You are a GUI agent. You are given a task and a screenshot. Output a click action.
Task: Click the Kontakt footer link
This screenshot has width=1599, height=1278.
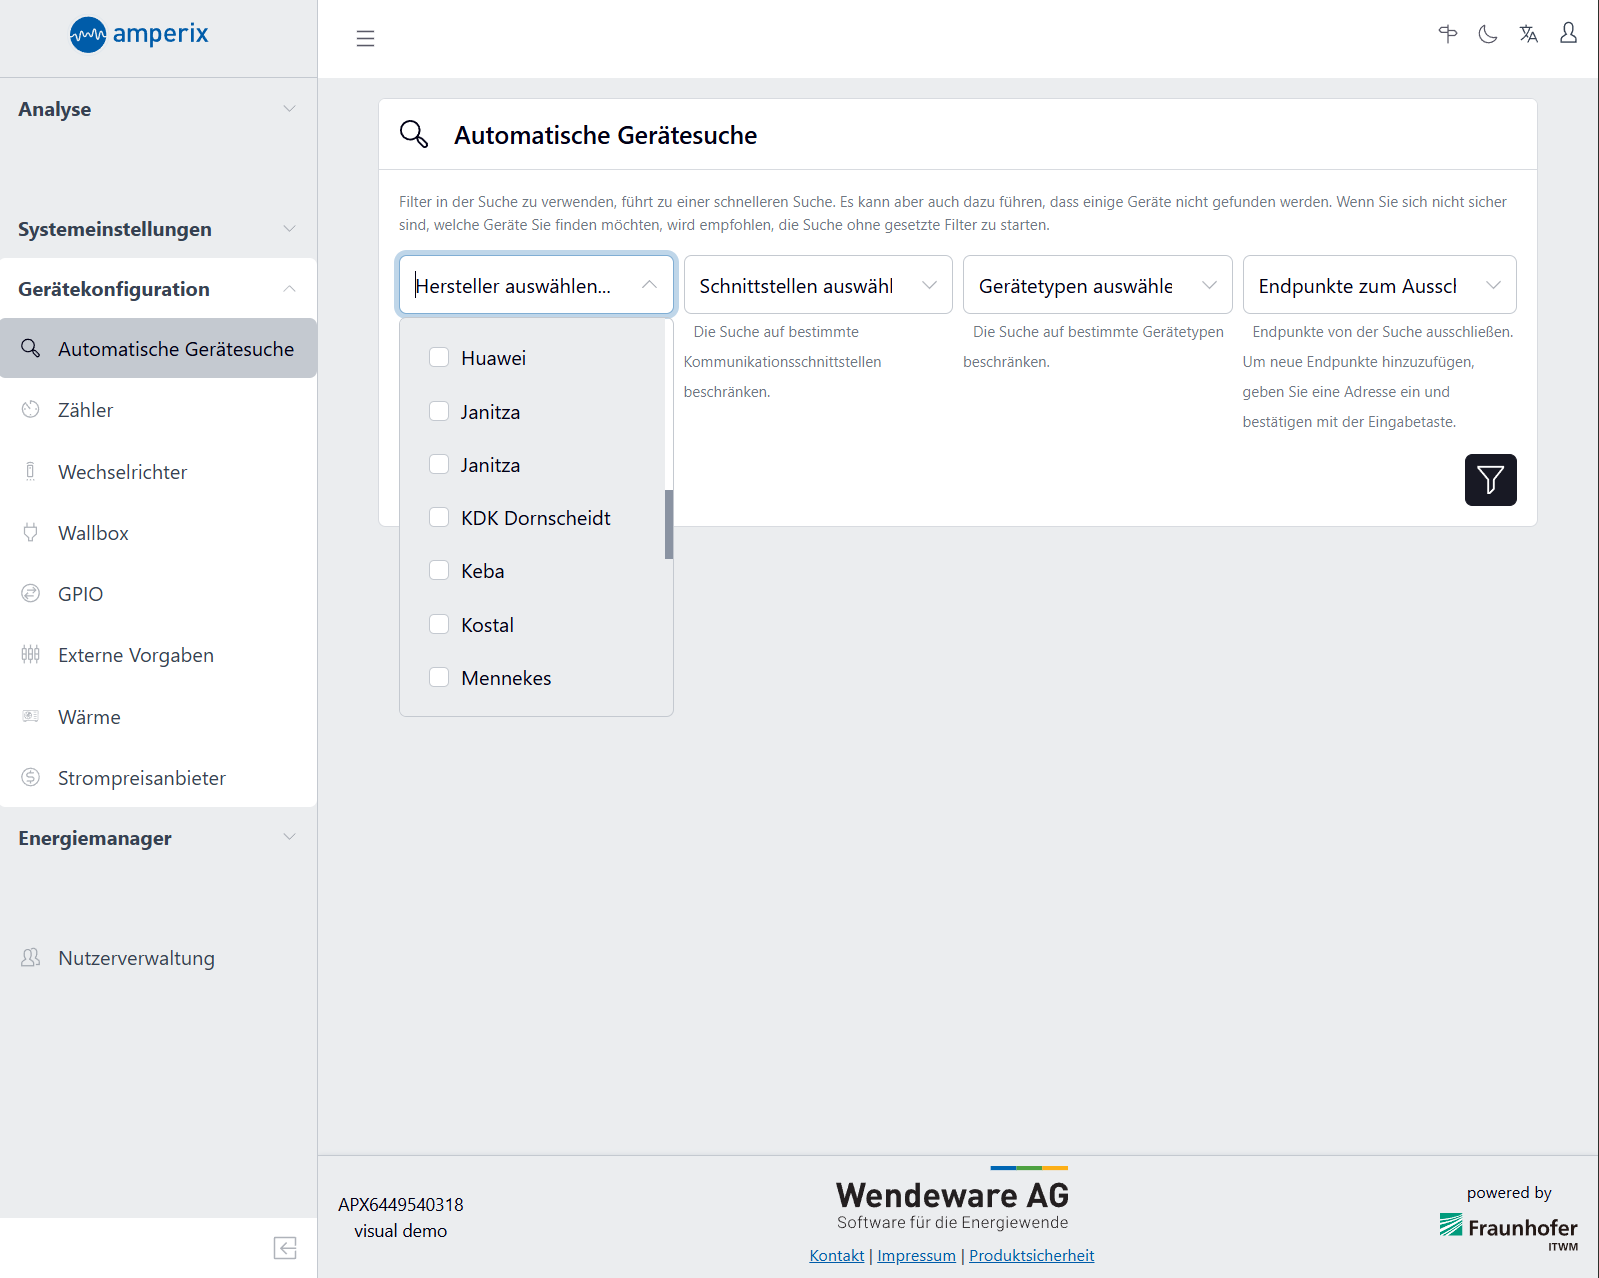[x=836, y=1256]
